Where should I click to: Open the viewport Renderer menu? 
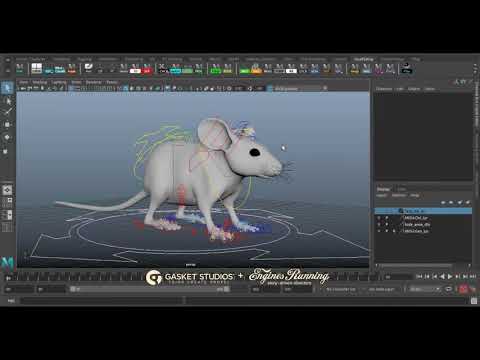tap(94, 82)
